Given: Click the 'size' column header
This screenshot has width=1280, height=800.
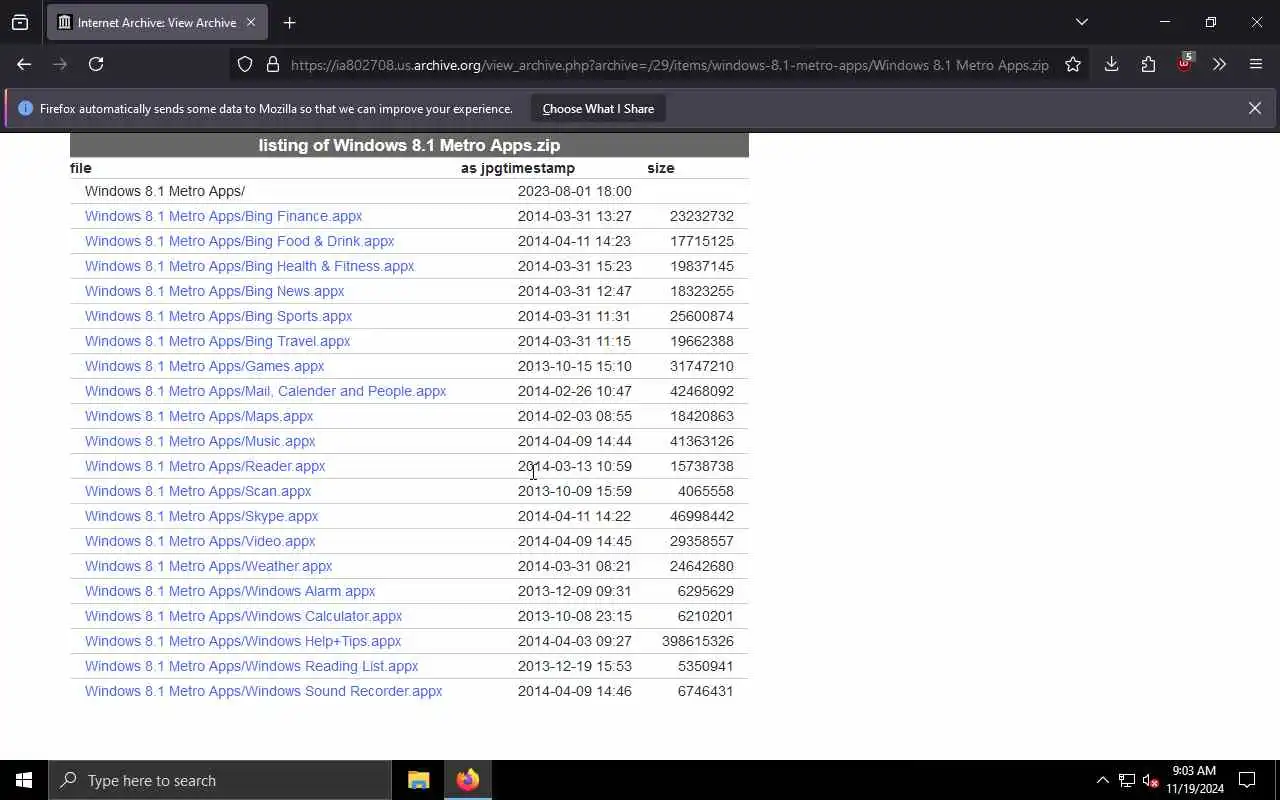Looking at the screenshot, I should 661,168.
